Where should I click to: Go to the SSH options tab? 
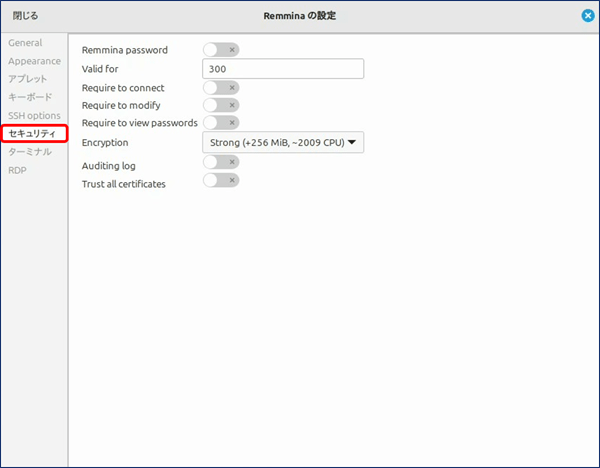(34, 116)
